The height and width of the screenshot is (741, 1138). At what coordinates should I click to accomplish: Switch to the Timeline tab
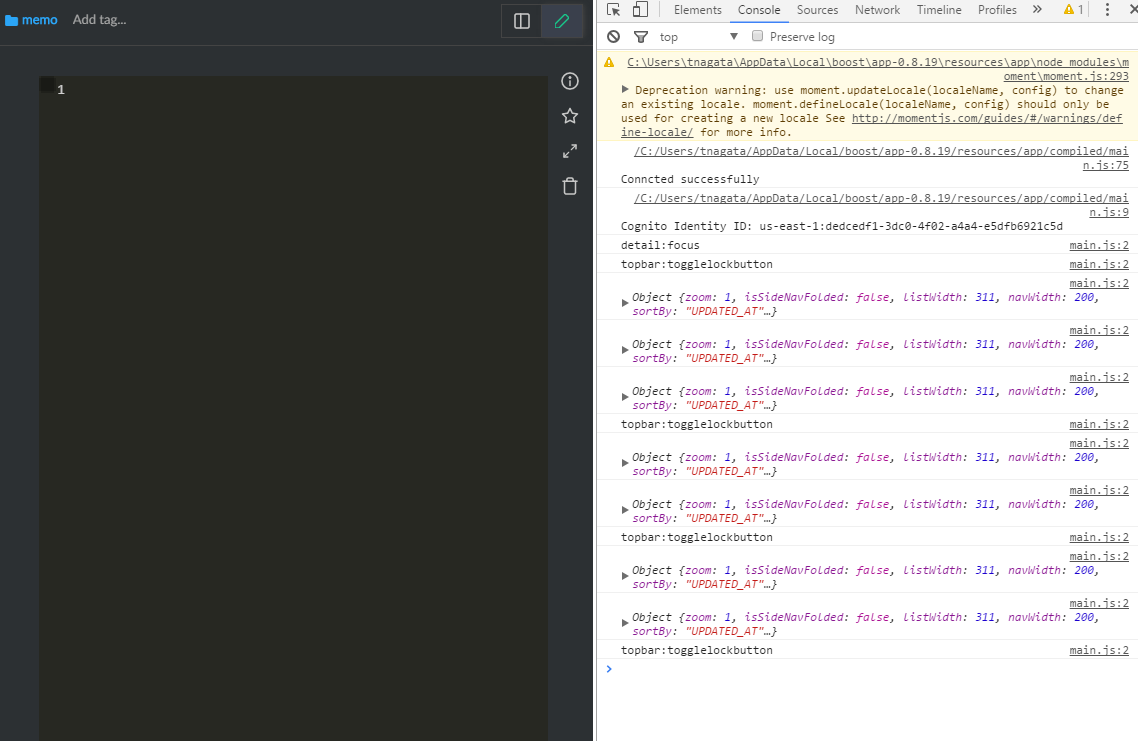[938, 9]
